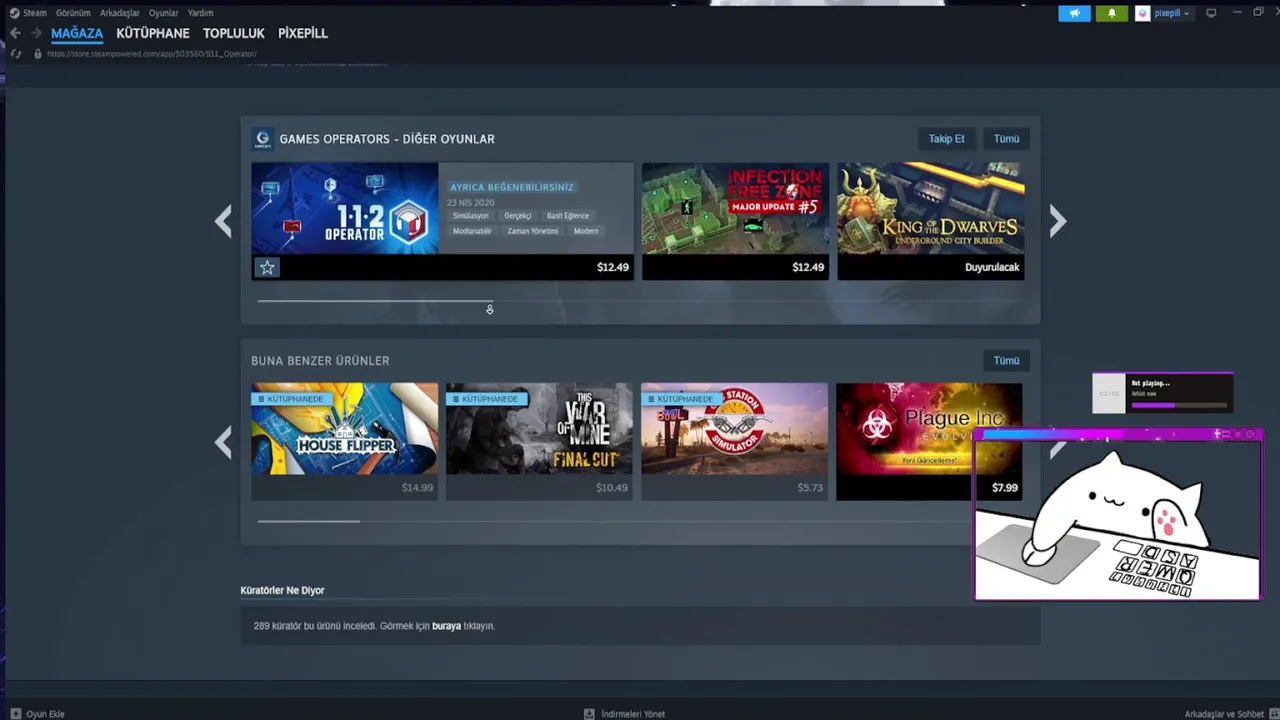Go back with the left arrow icon
1280x720 pixels.
click(x=15, y=33)
